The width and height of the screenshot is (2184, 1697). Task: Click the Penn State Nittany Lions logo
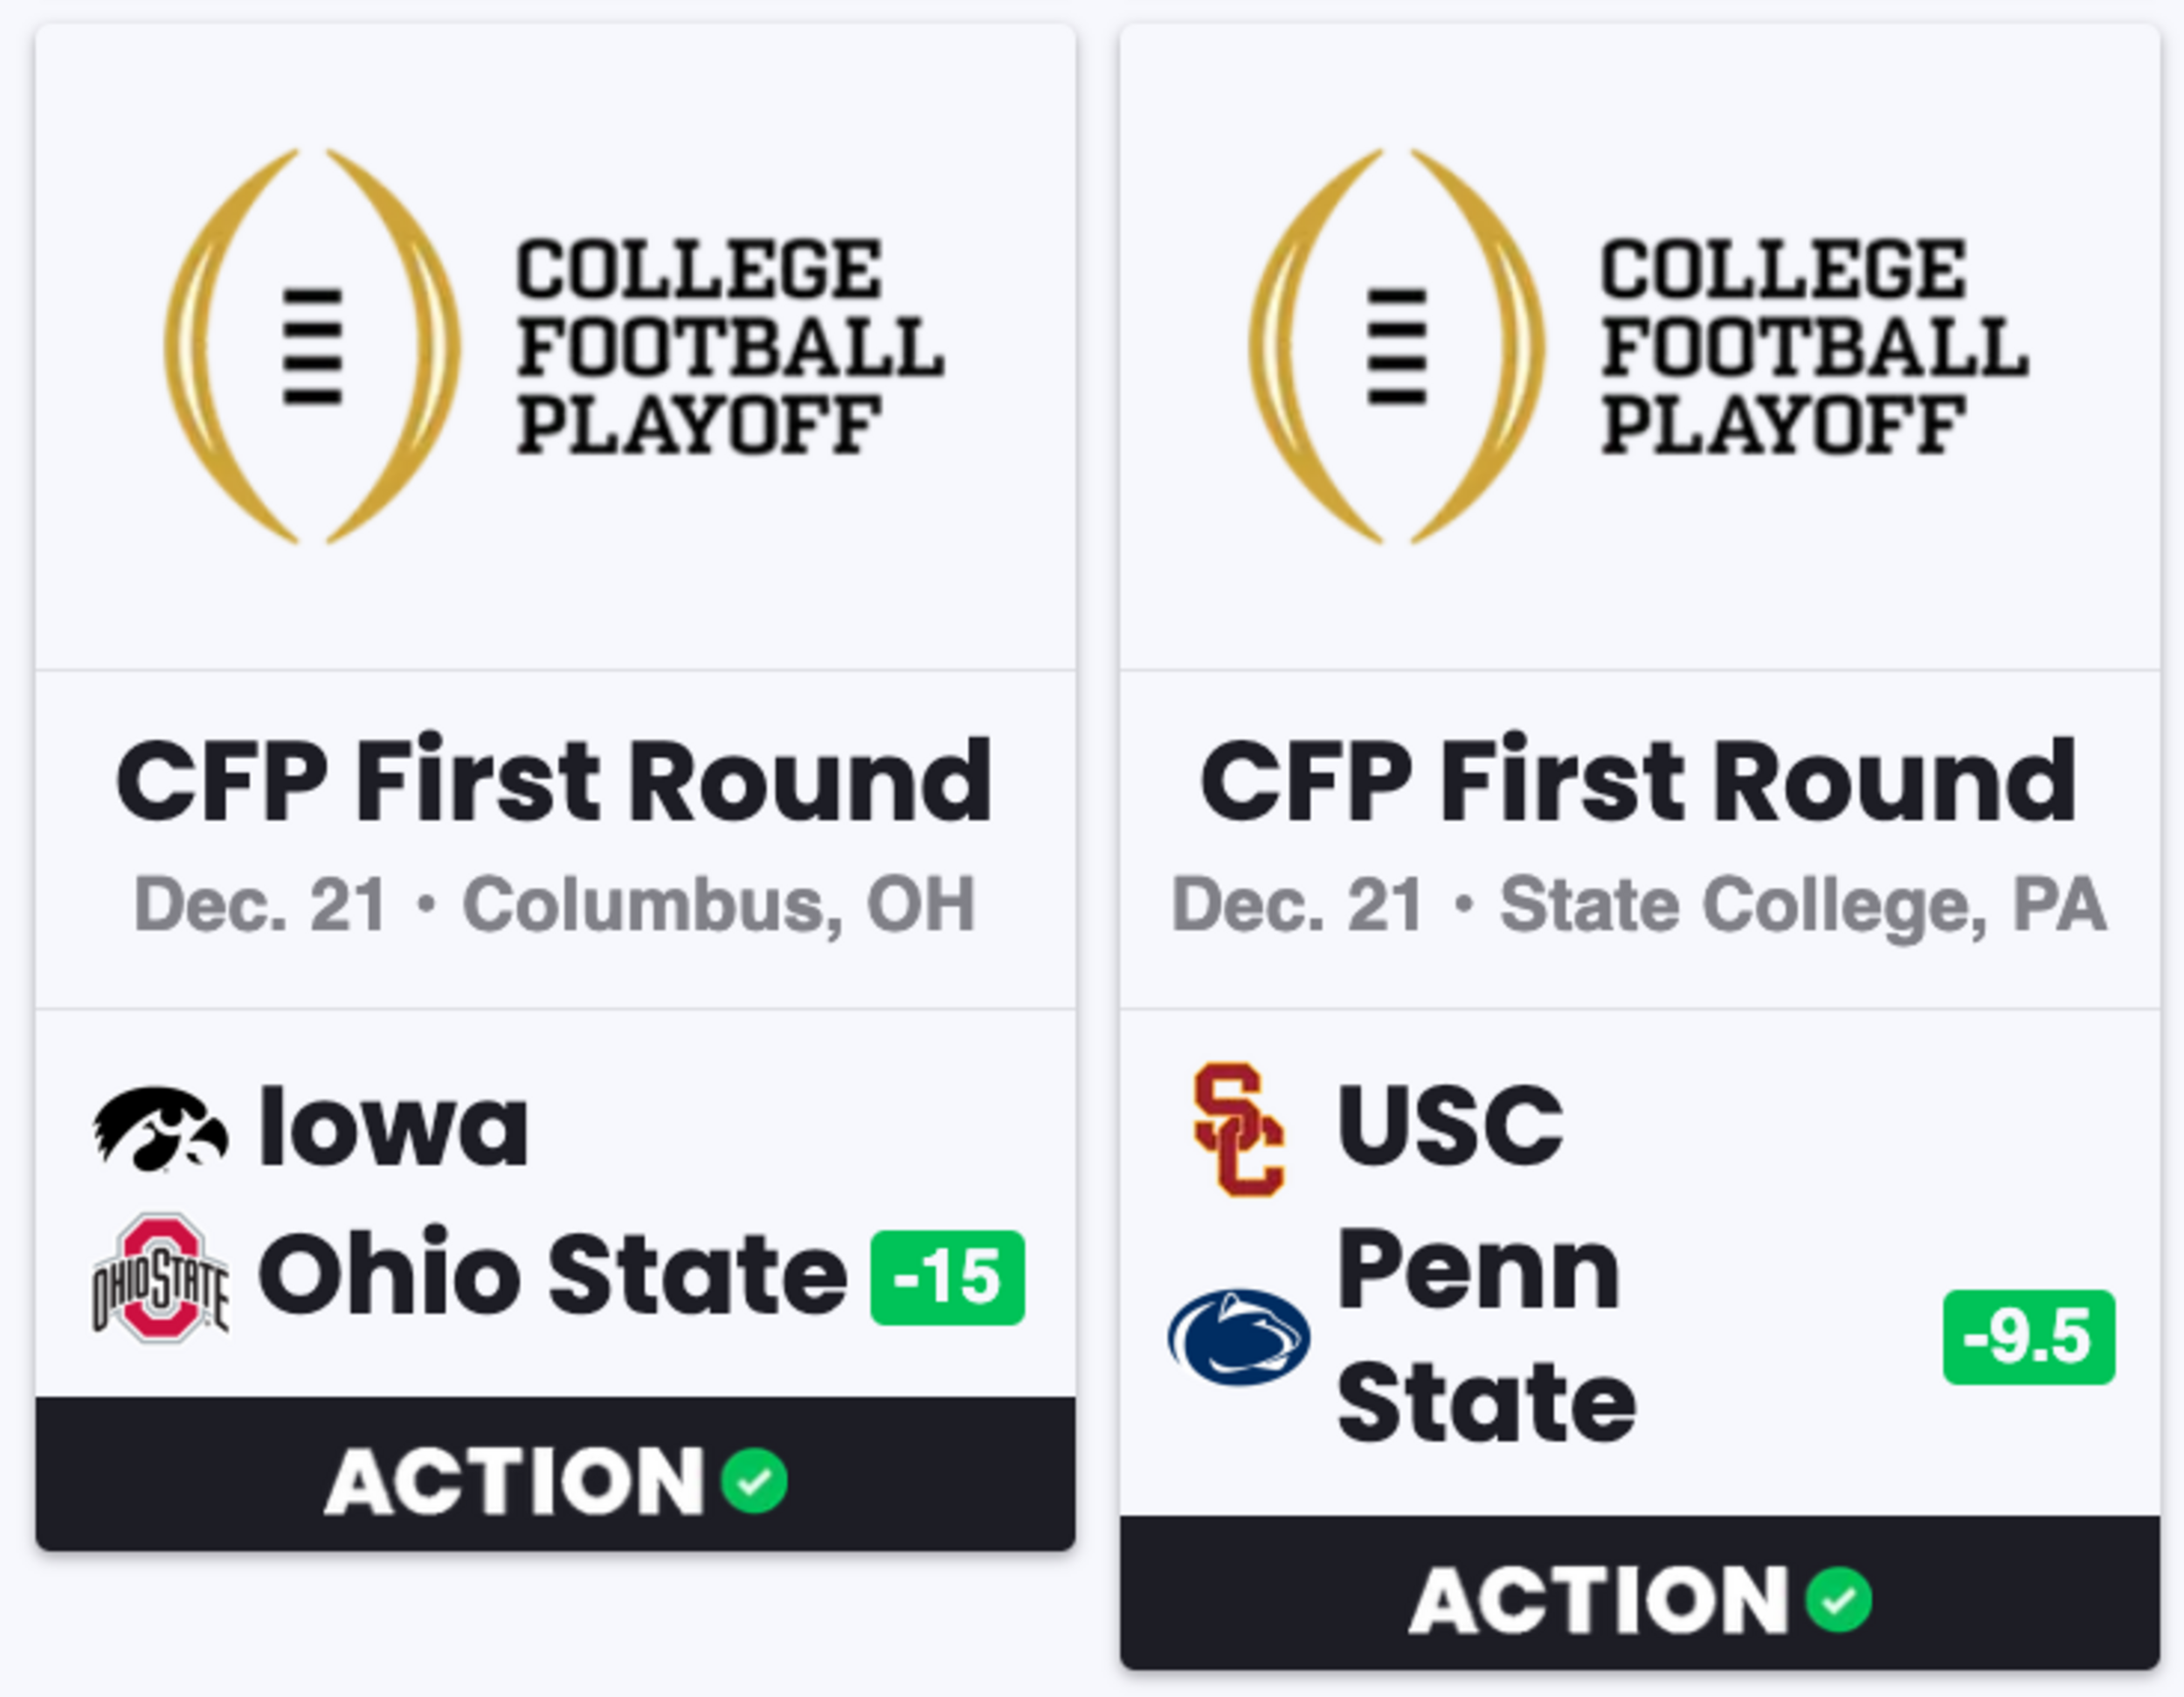(1239, 1337)
